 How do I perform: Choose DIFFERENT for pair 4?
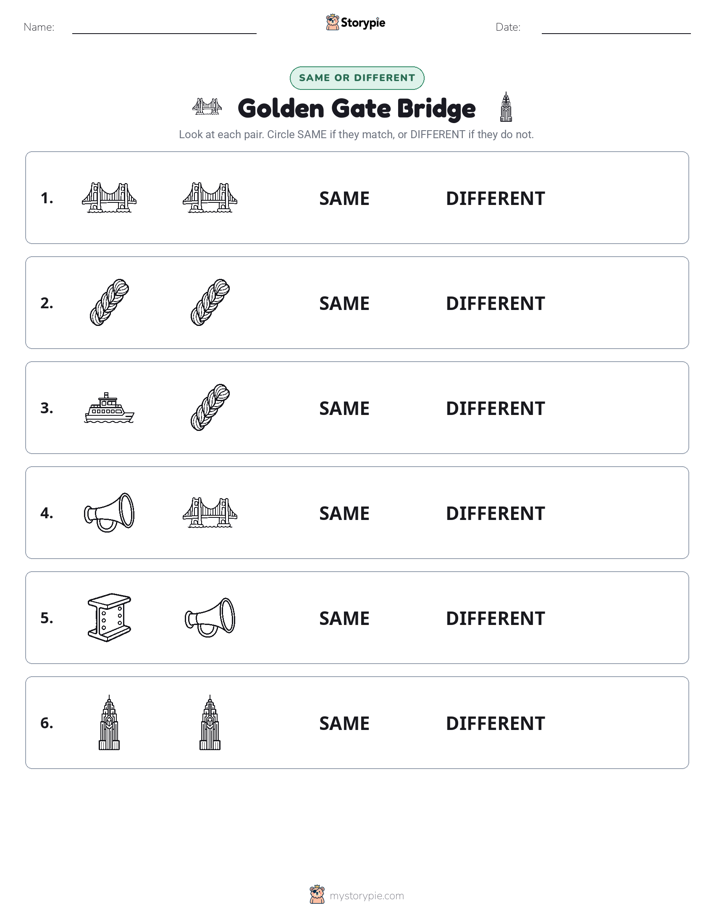(x=495, y=513)
